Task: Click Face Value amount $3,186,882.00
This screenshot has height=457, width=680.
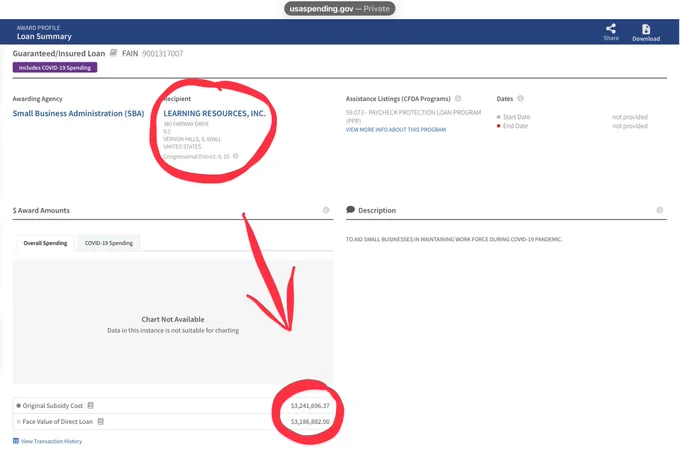Action: 310,421
